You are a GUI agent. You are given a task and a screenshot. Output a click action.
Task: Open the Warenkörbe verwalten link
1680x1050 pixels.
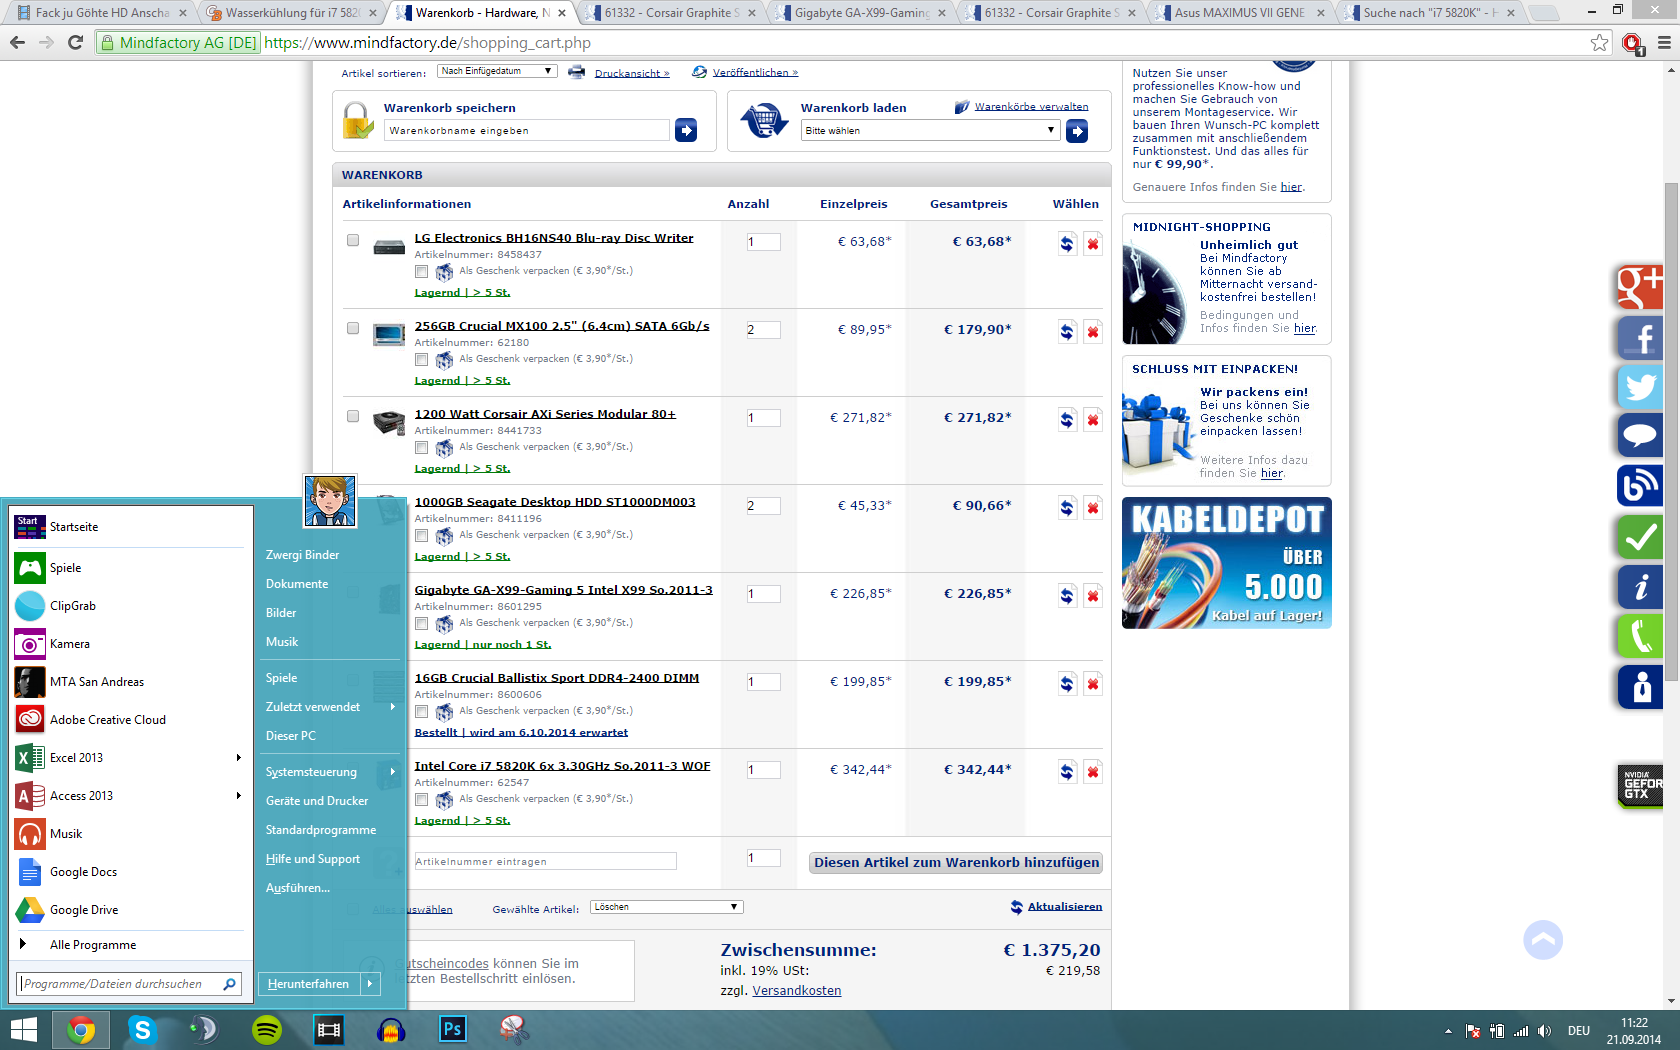(x=1031, y=106)
